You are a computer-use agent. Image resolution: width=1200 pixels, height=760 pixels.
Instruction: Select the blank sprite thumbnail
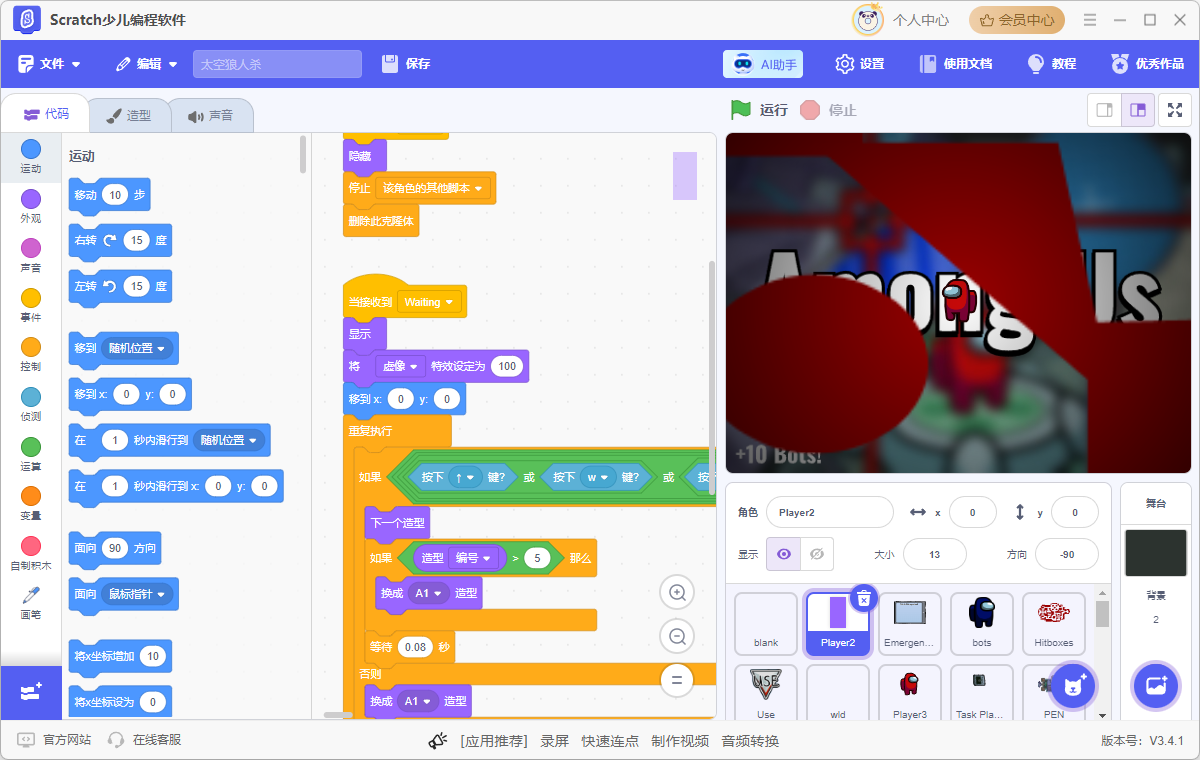(x=766, y=624)
